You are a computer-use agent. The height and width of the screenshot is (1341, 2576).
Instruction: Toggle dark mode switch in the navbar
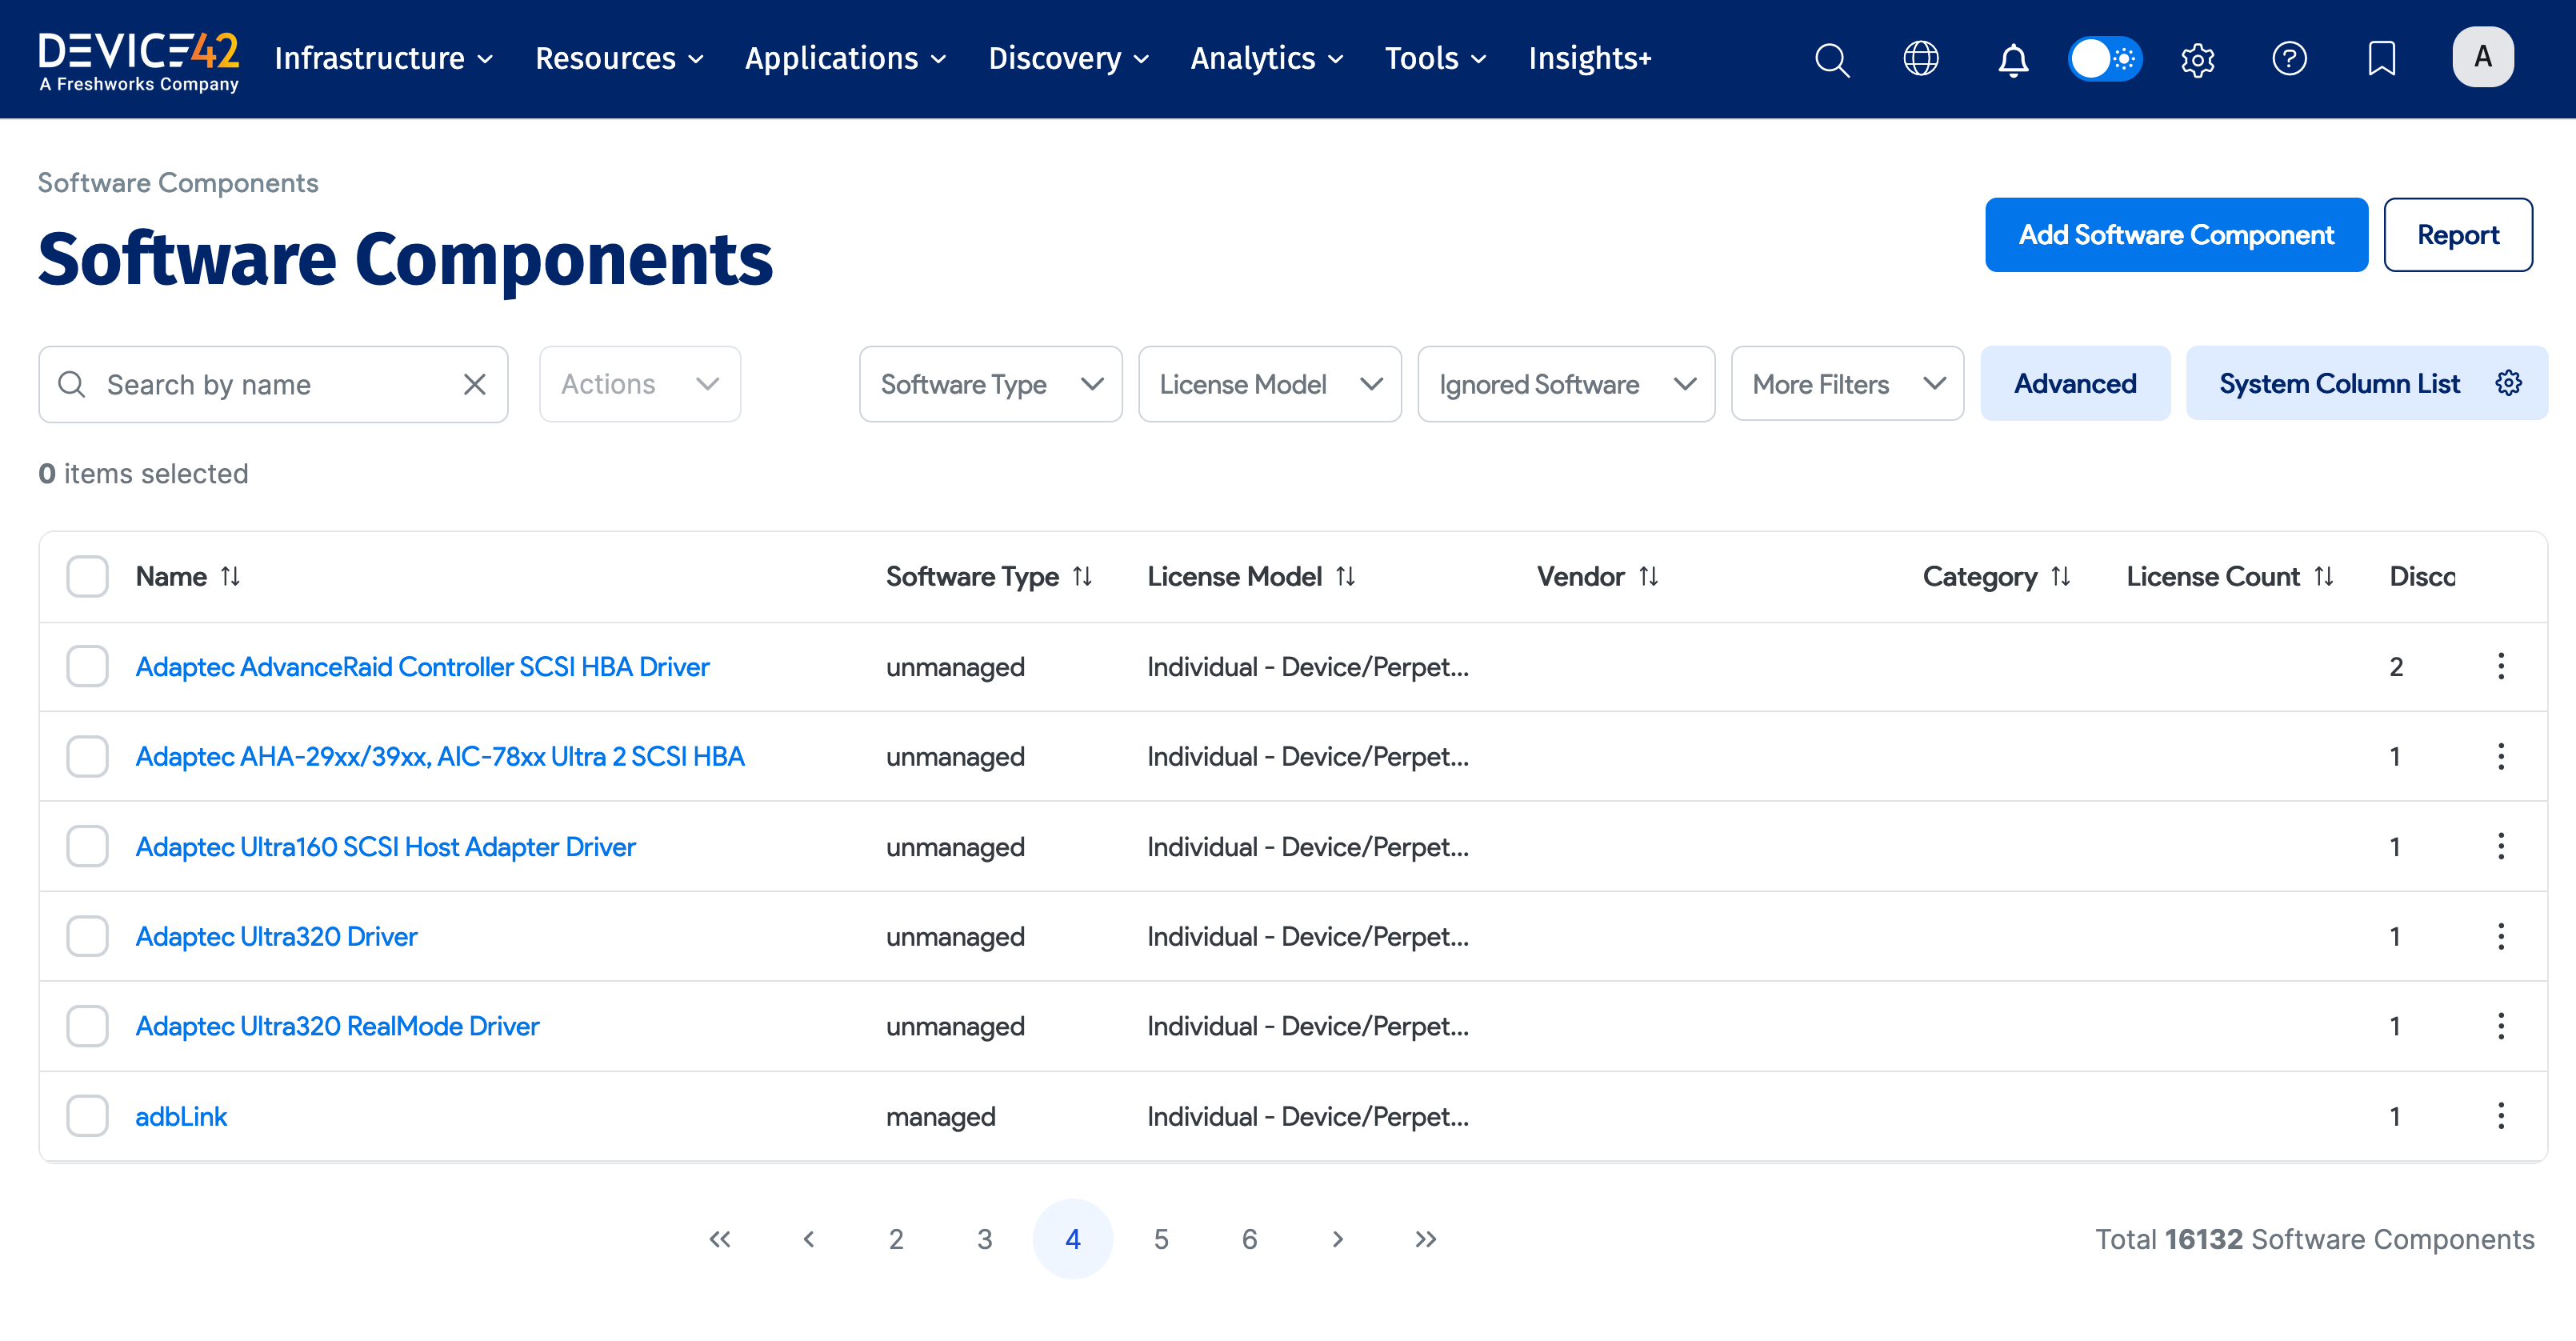[2104, 59]
